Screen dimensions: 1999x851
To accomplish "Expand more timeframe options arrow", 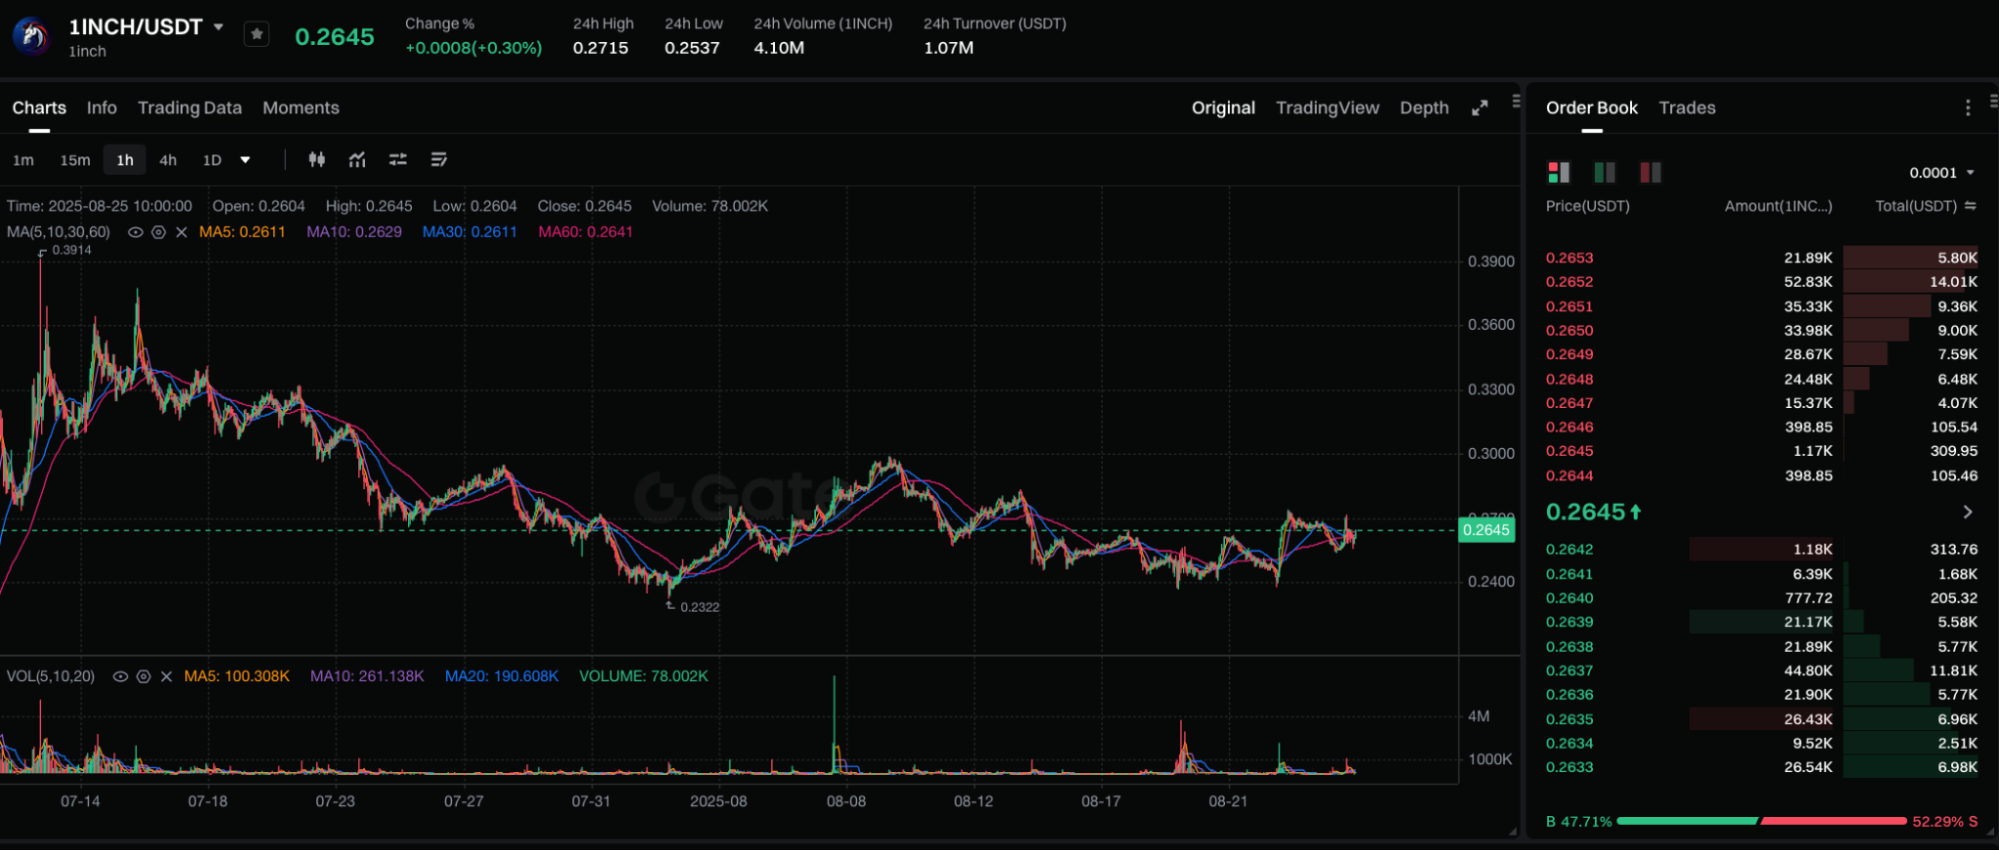I will click(x=245, y=160).
